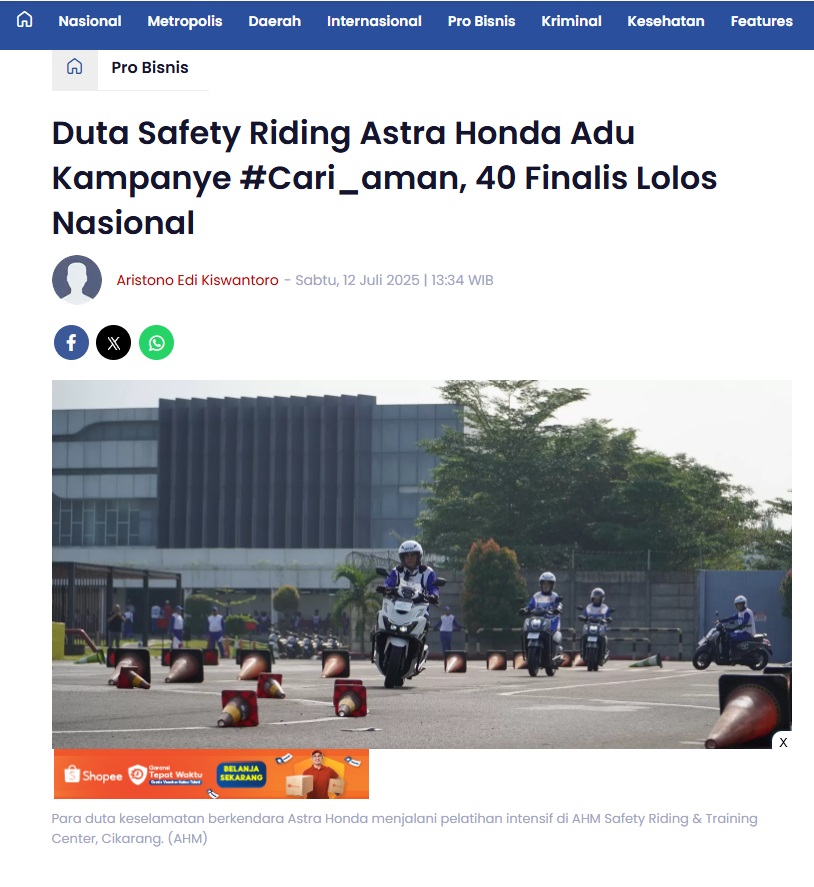The width and height of the screenshot is (814, 887).
Task: Select Pro Bisnis in navigation bar
Action: 481,21
